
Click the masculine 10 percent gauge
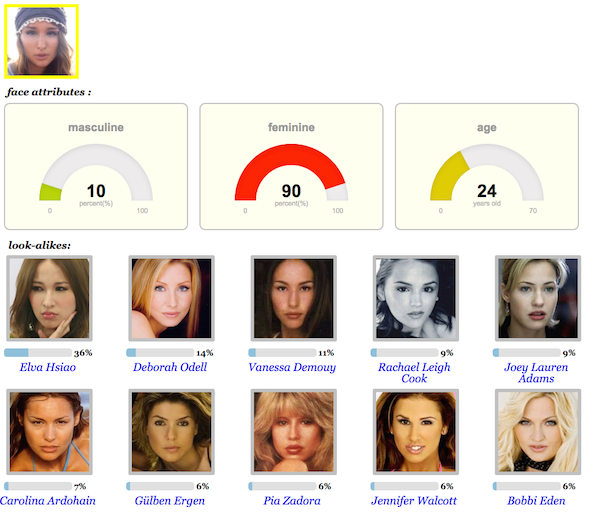pos(96,166)
